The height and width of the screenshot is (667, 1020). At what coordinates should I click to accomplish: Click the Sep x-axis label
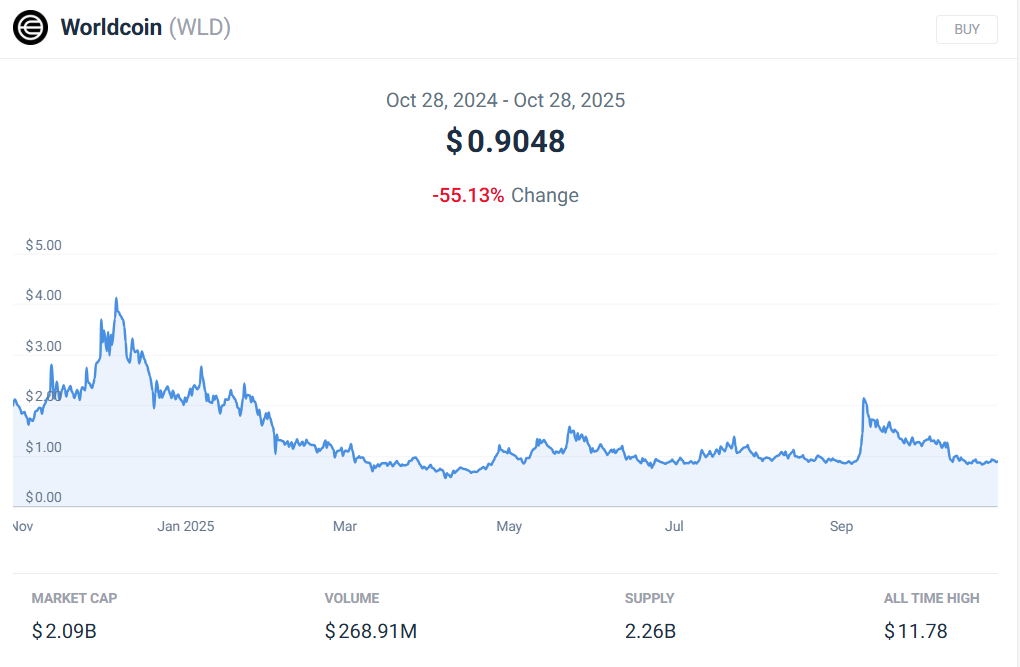coord(841,526)
